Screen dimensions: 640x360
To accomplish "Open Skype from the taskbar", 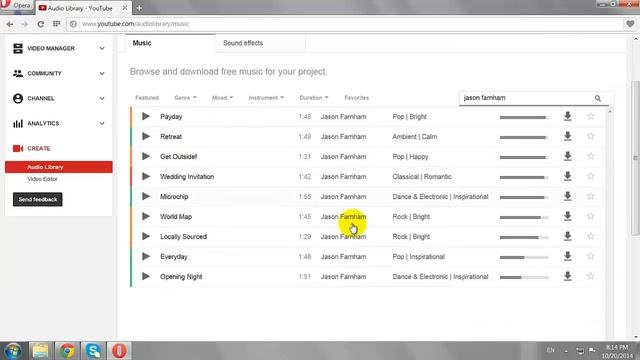I will 93,351.
